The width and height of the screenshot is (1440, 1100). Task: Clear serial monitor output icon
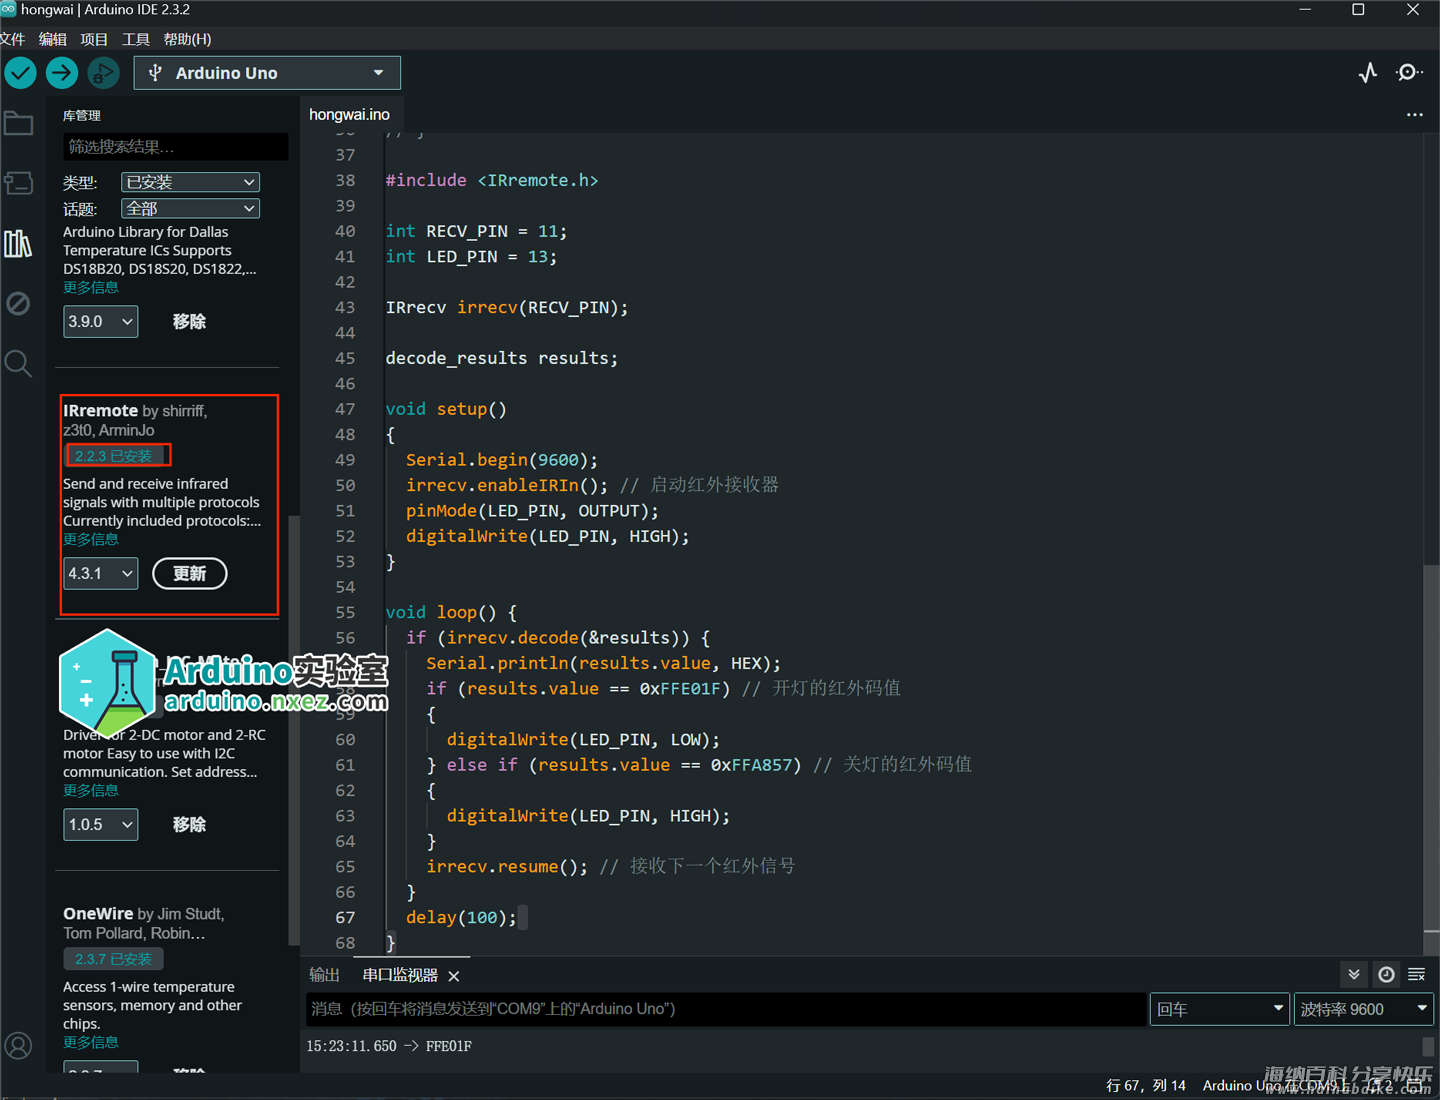[1417, 974]
